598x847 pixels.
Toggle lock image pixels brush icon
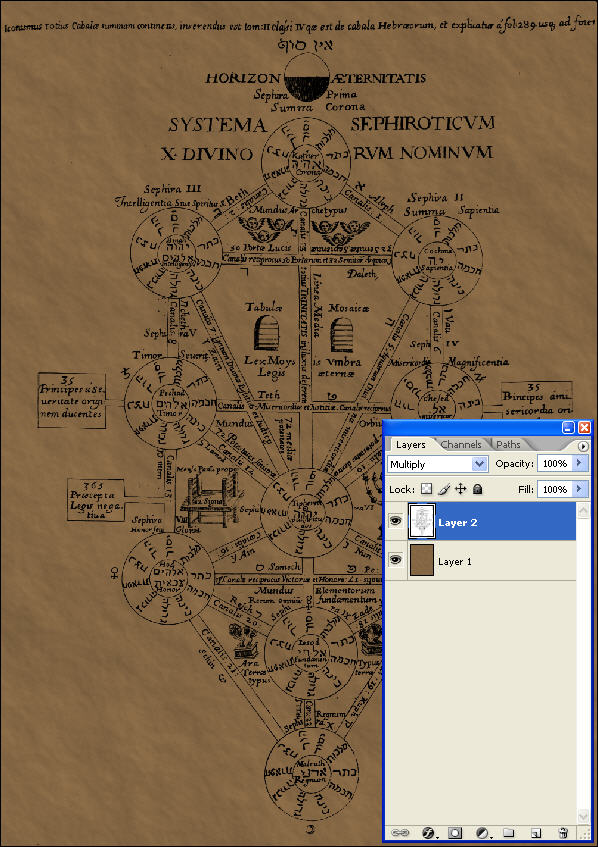(x=444, y=489)
